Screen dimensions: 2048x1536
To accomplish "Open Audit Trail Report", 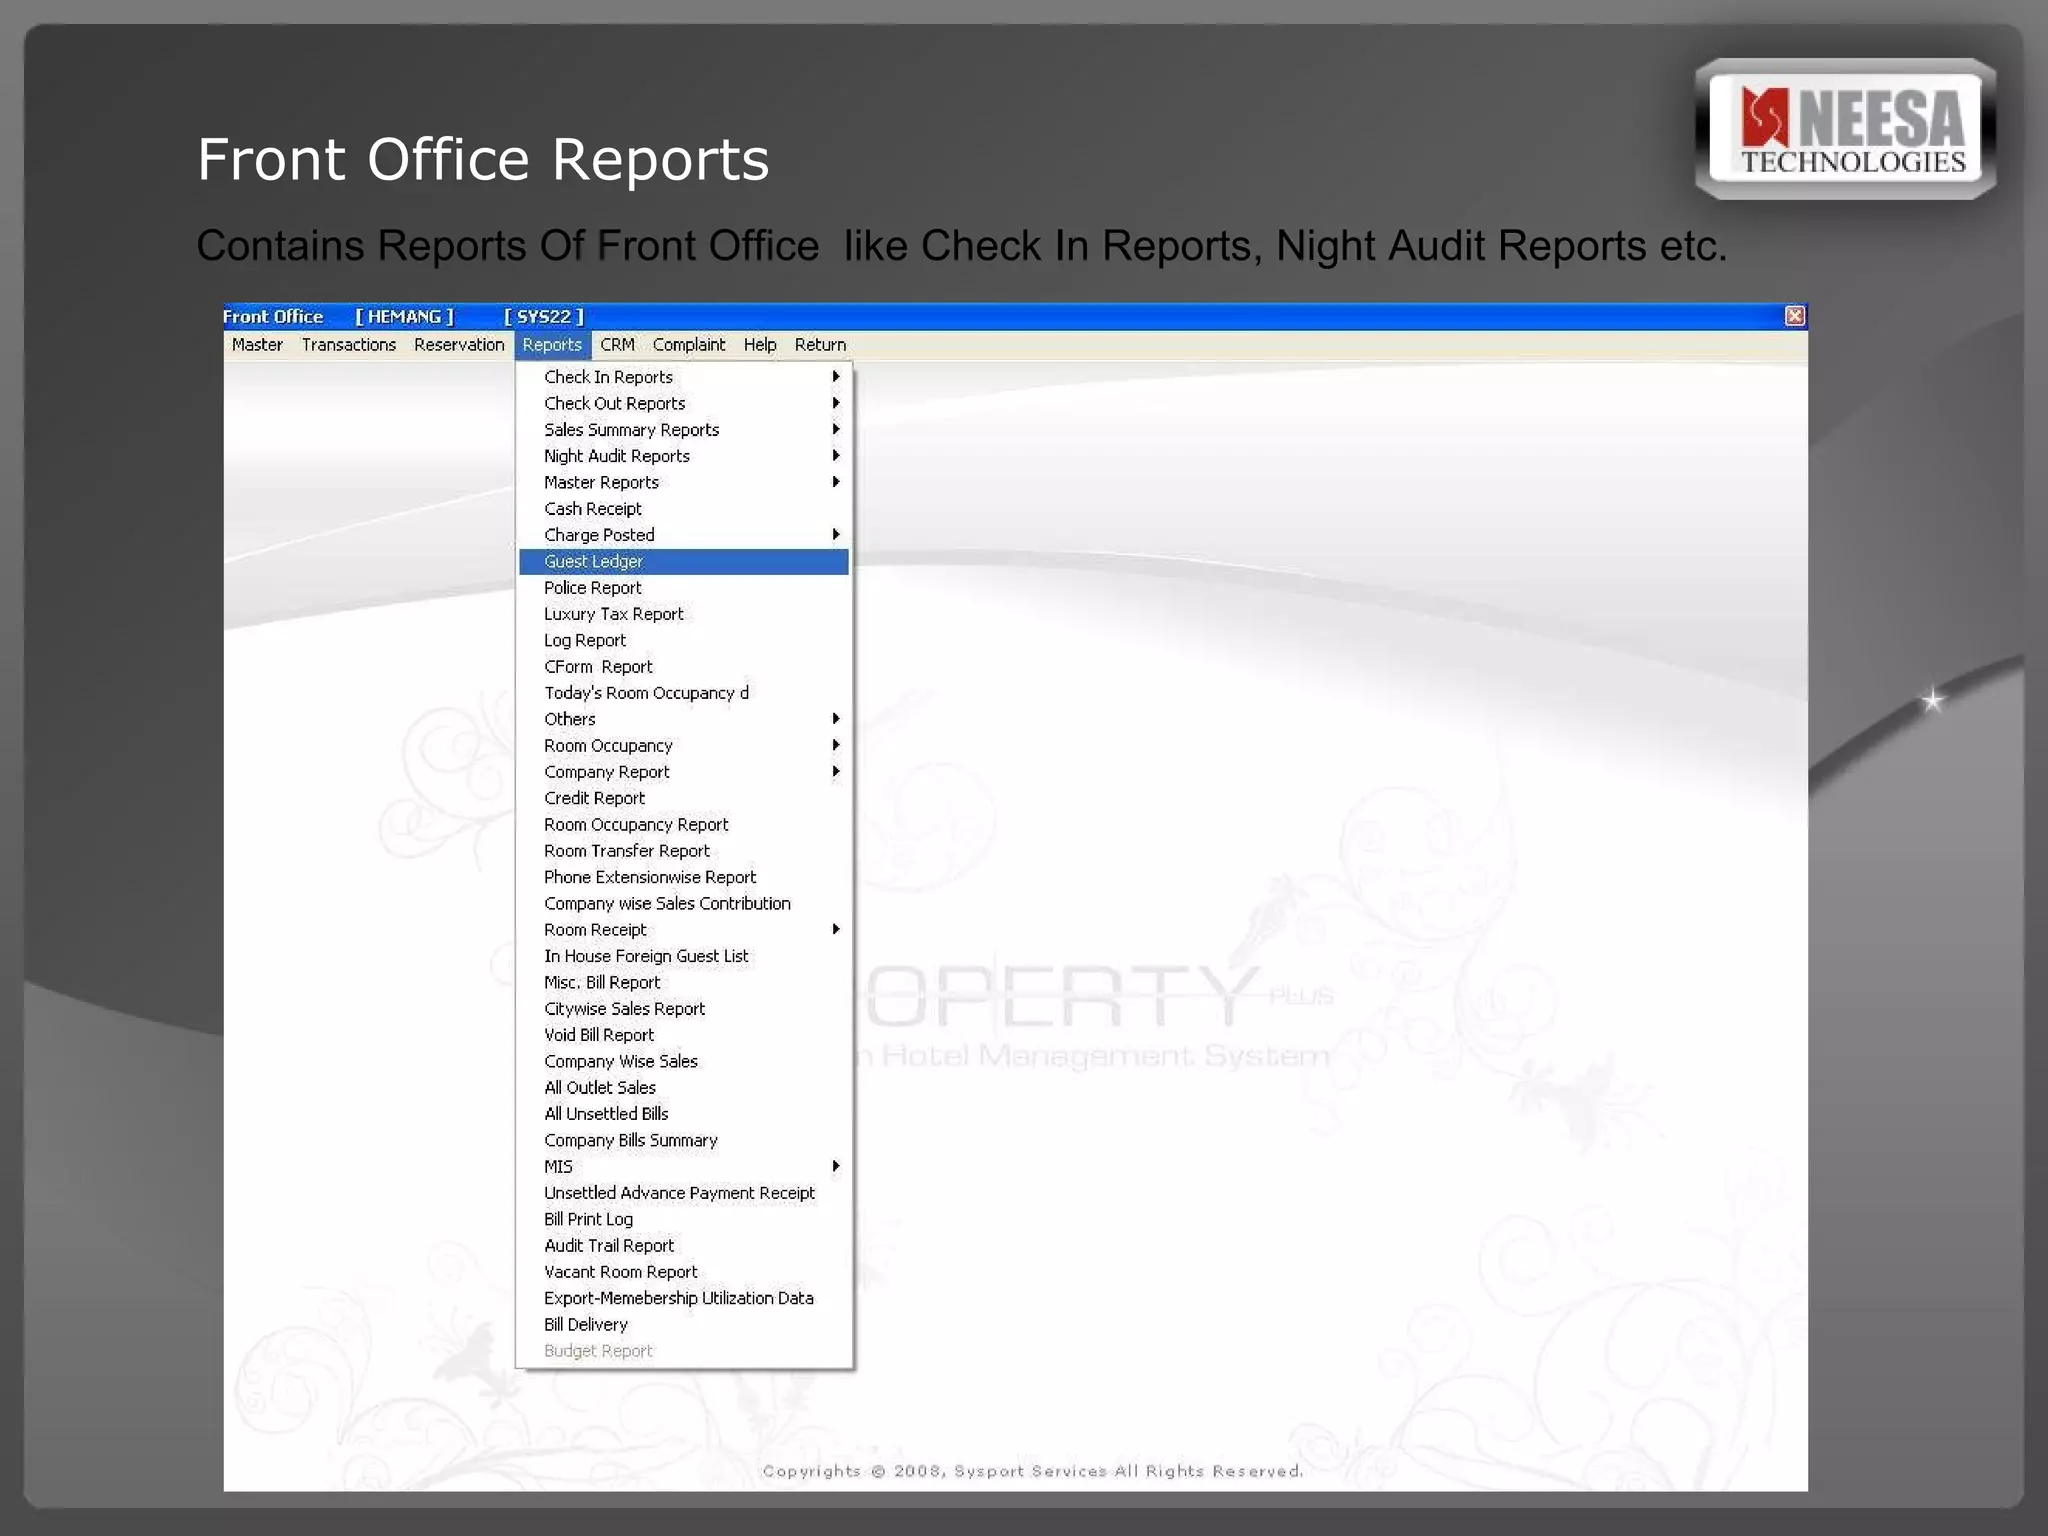I will [x=684, y=1246].
